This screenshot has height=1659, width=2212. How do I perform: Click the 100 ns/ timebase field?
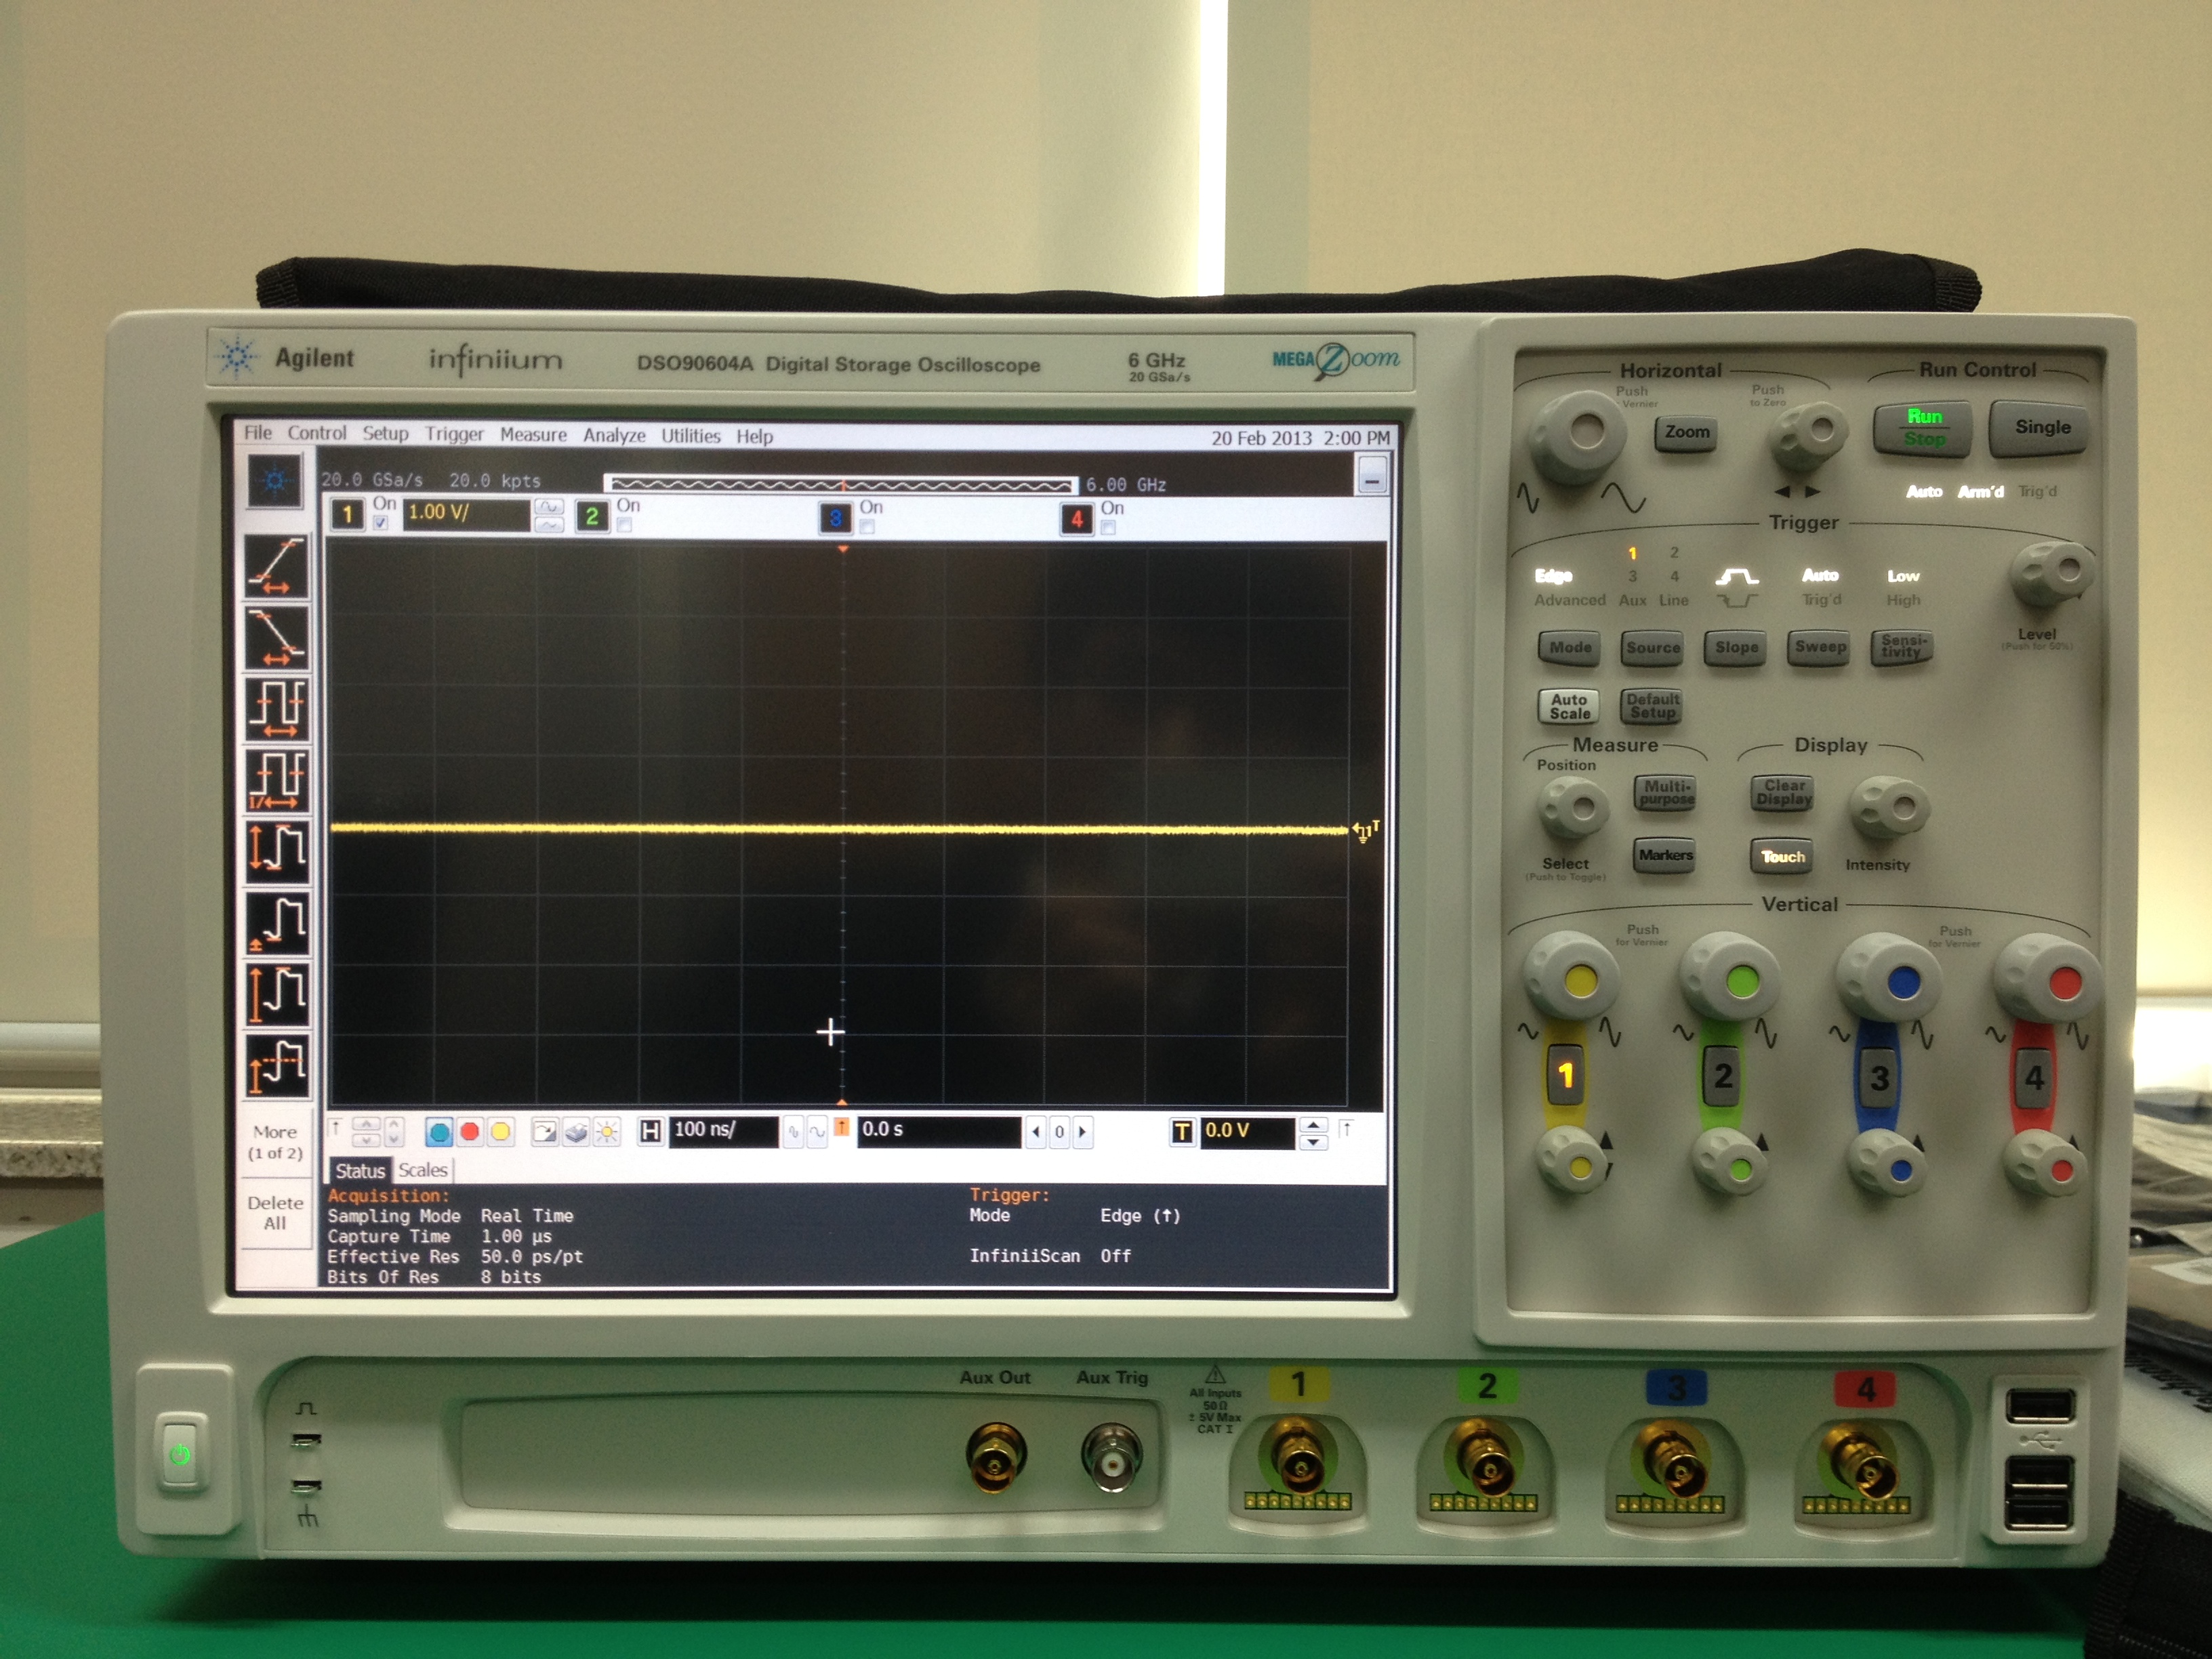point(723,1131)
